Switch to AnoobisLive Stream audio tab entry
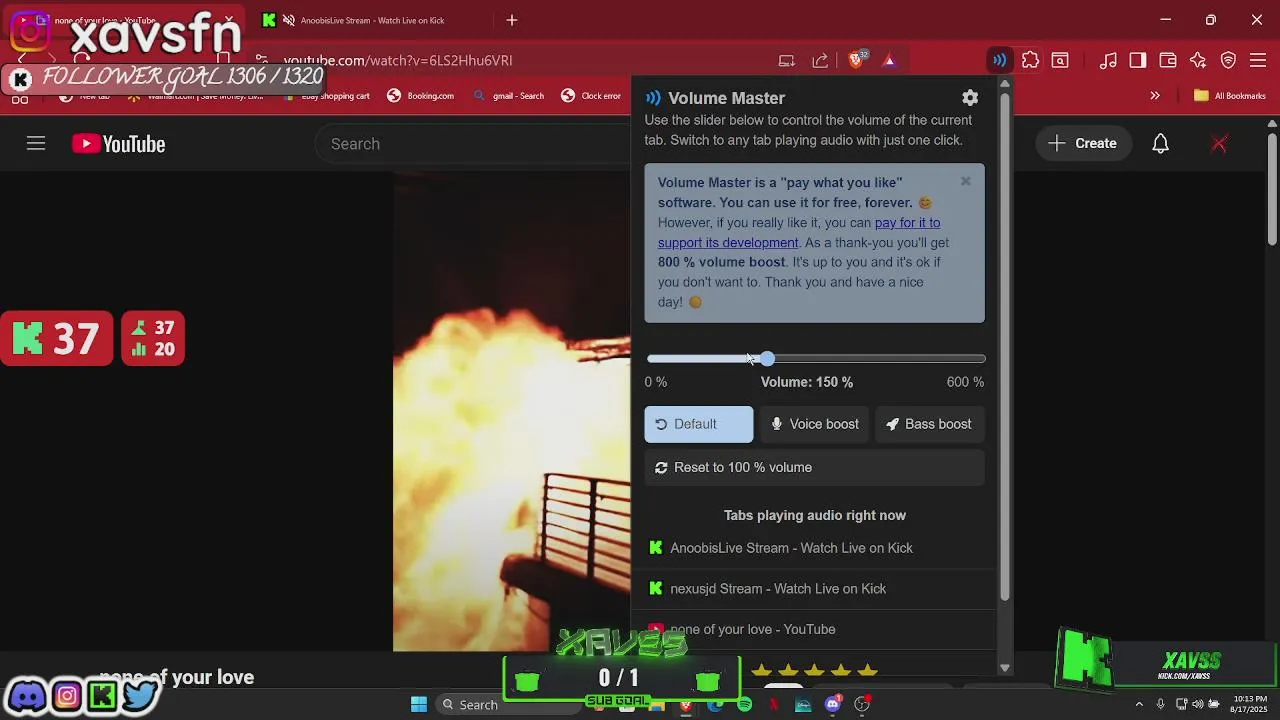 815,548
